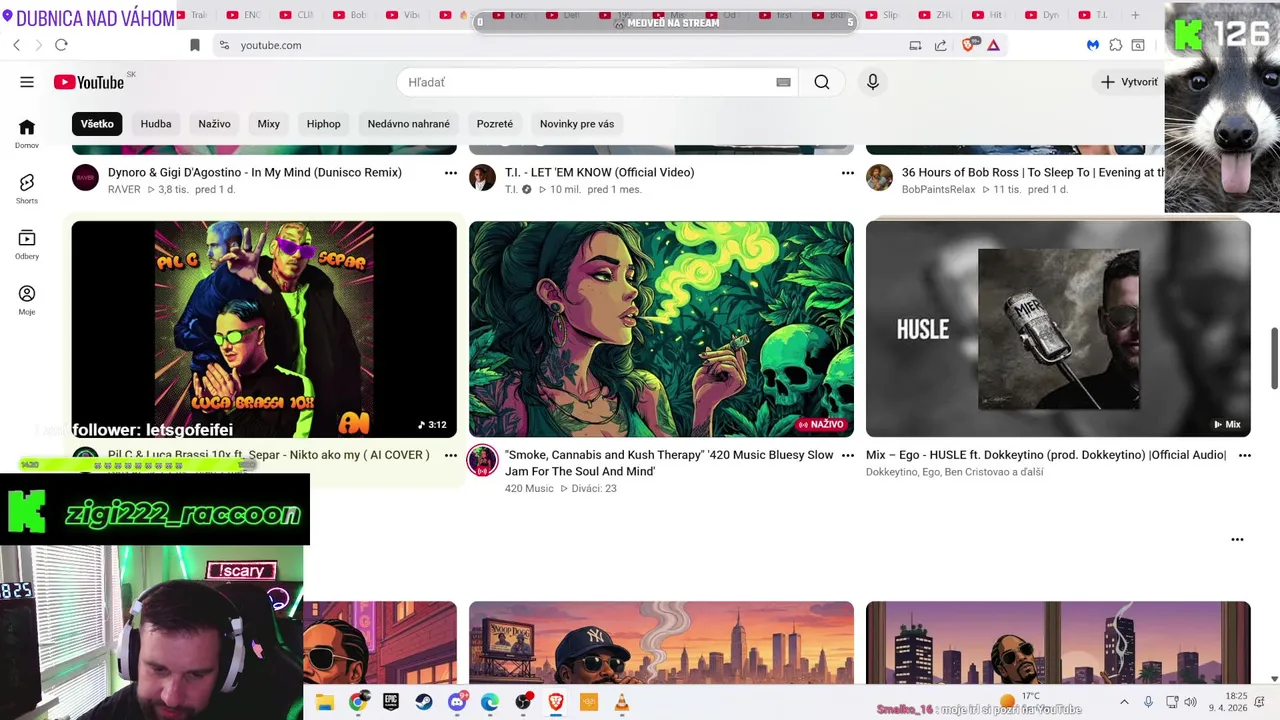Open the T.I. channel avatar
Screen dimensions: 1280x720
[x=482, y=178]
